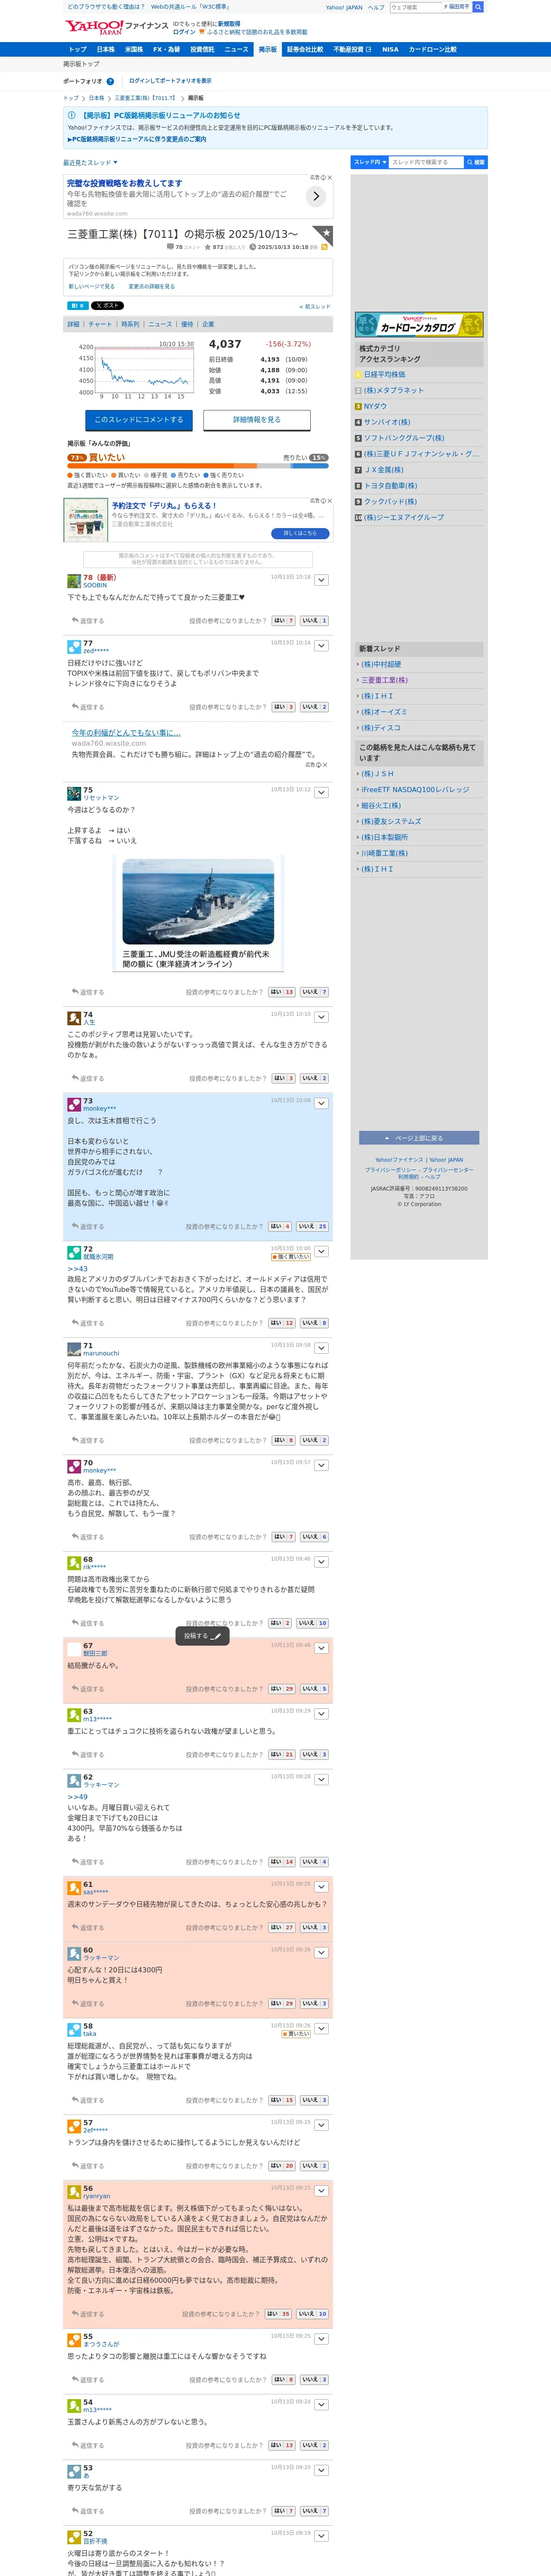Click the arrow button on the investment strategy ad
The image size is (551, 2576).
coord(316,197)
